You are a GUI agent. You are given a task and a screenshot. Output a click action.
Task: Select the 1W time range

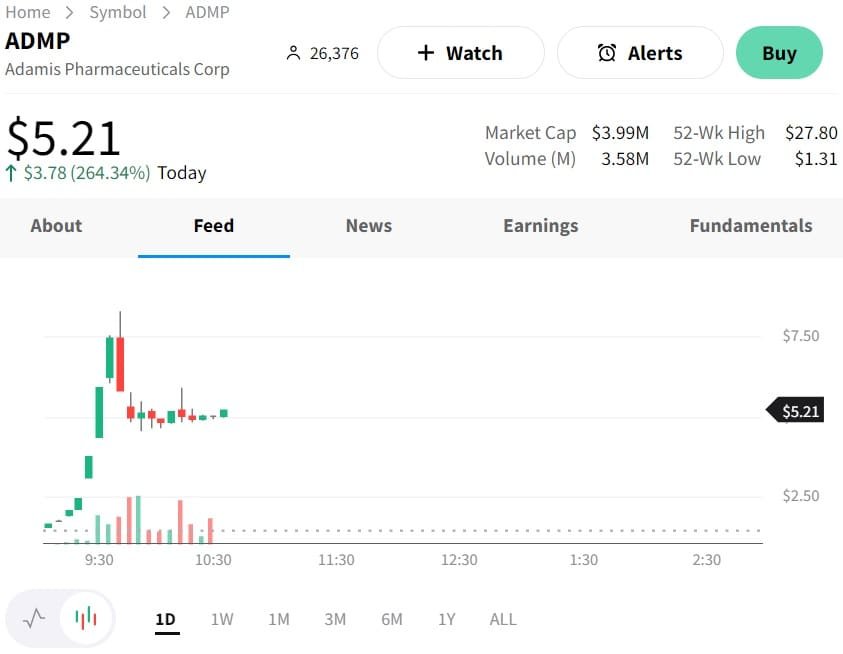point(222,619)
